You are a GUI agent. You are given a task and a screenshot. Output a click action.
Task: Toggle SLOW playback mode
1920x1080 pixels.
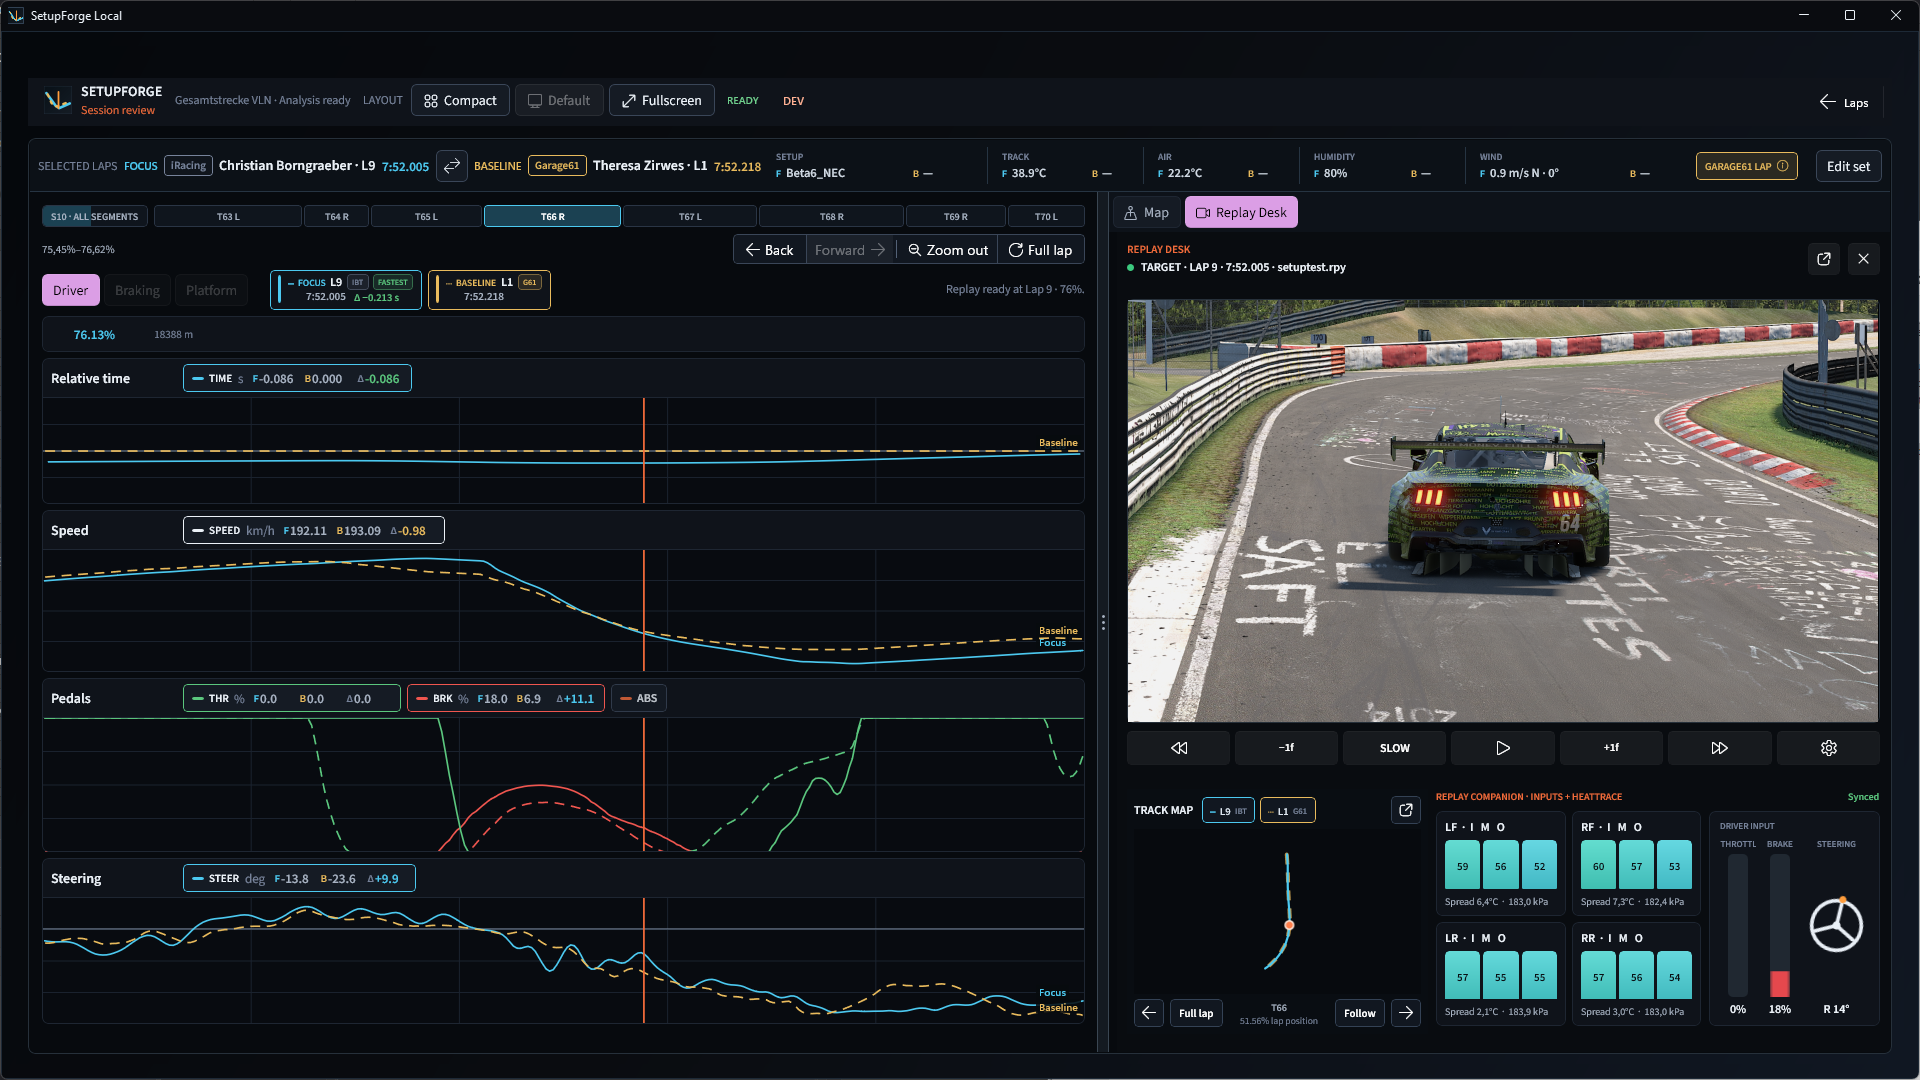click(1395, 748)
